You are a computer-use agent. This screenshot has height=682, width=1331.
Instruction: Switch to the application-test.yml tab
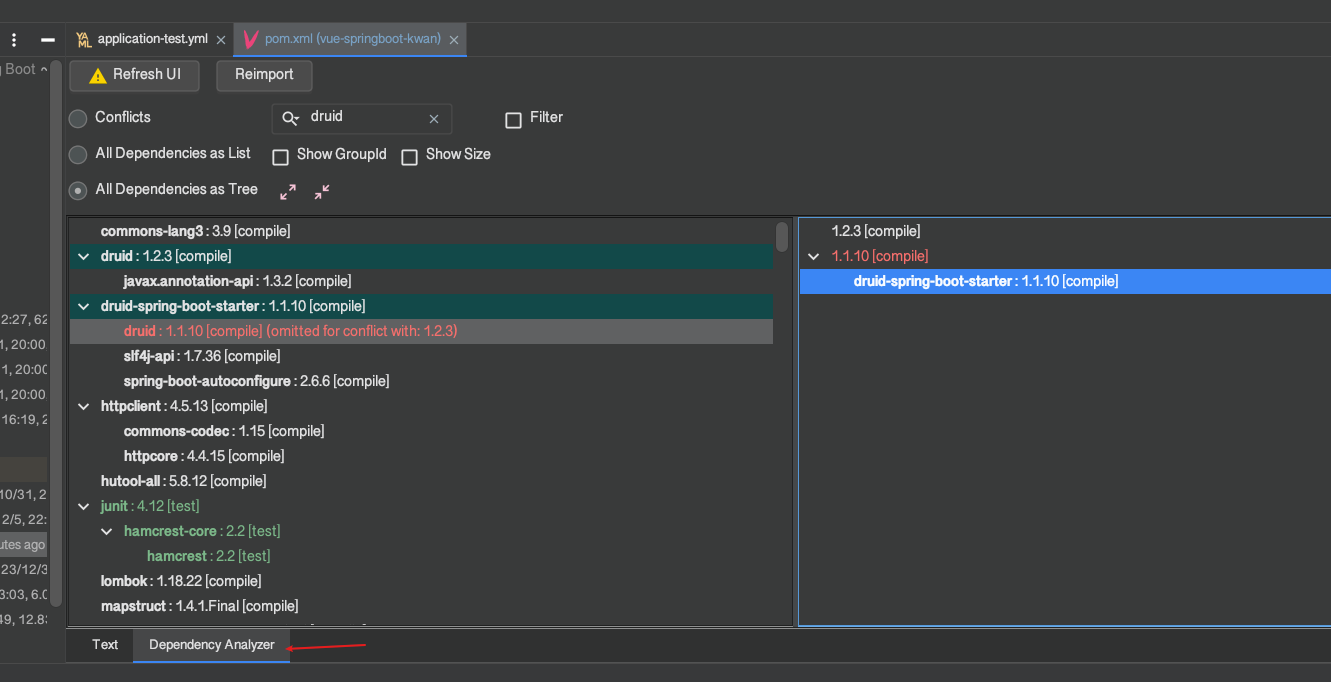[152, 40]
